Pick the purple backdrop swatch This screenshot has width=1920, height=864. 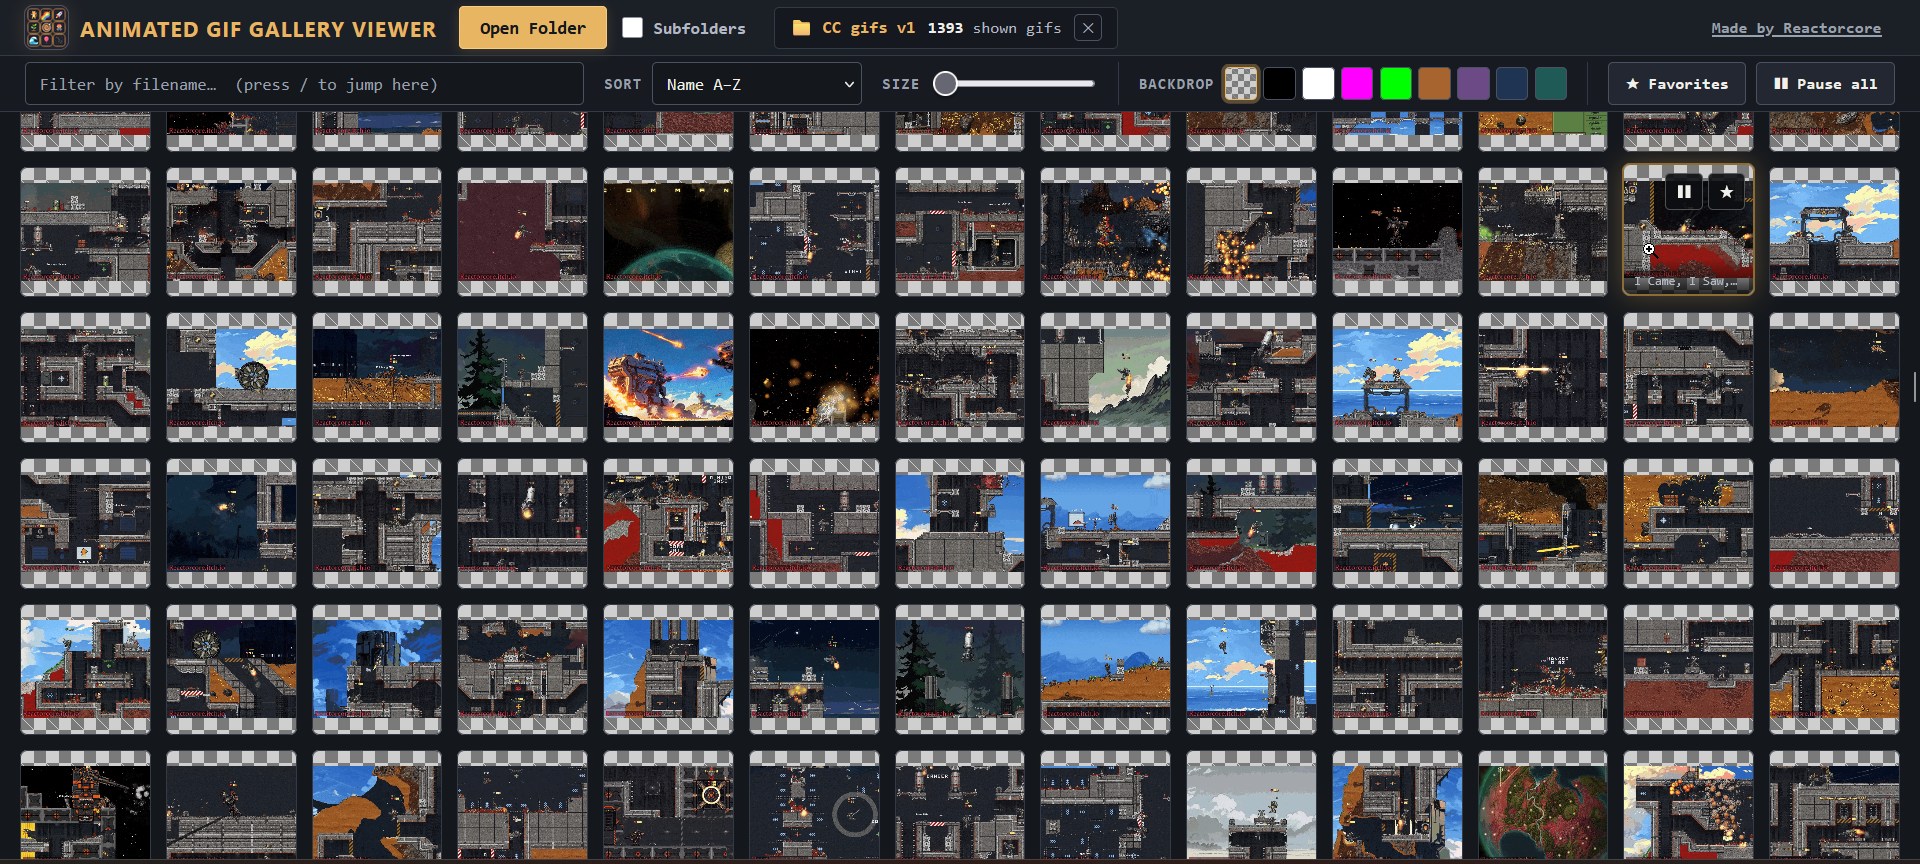click(1473, 84)
